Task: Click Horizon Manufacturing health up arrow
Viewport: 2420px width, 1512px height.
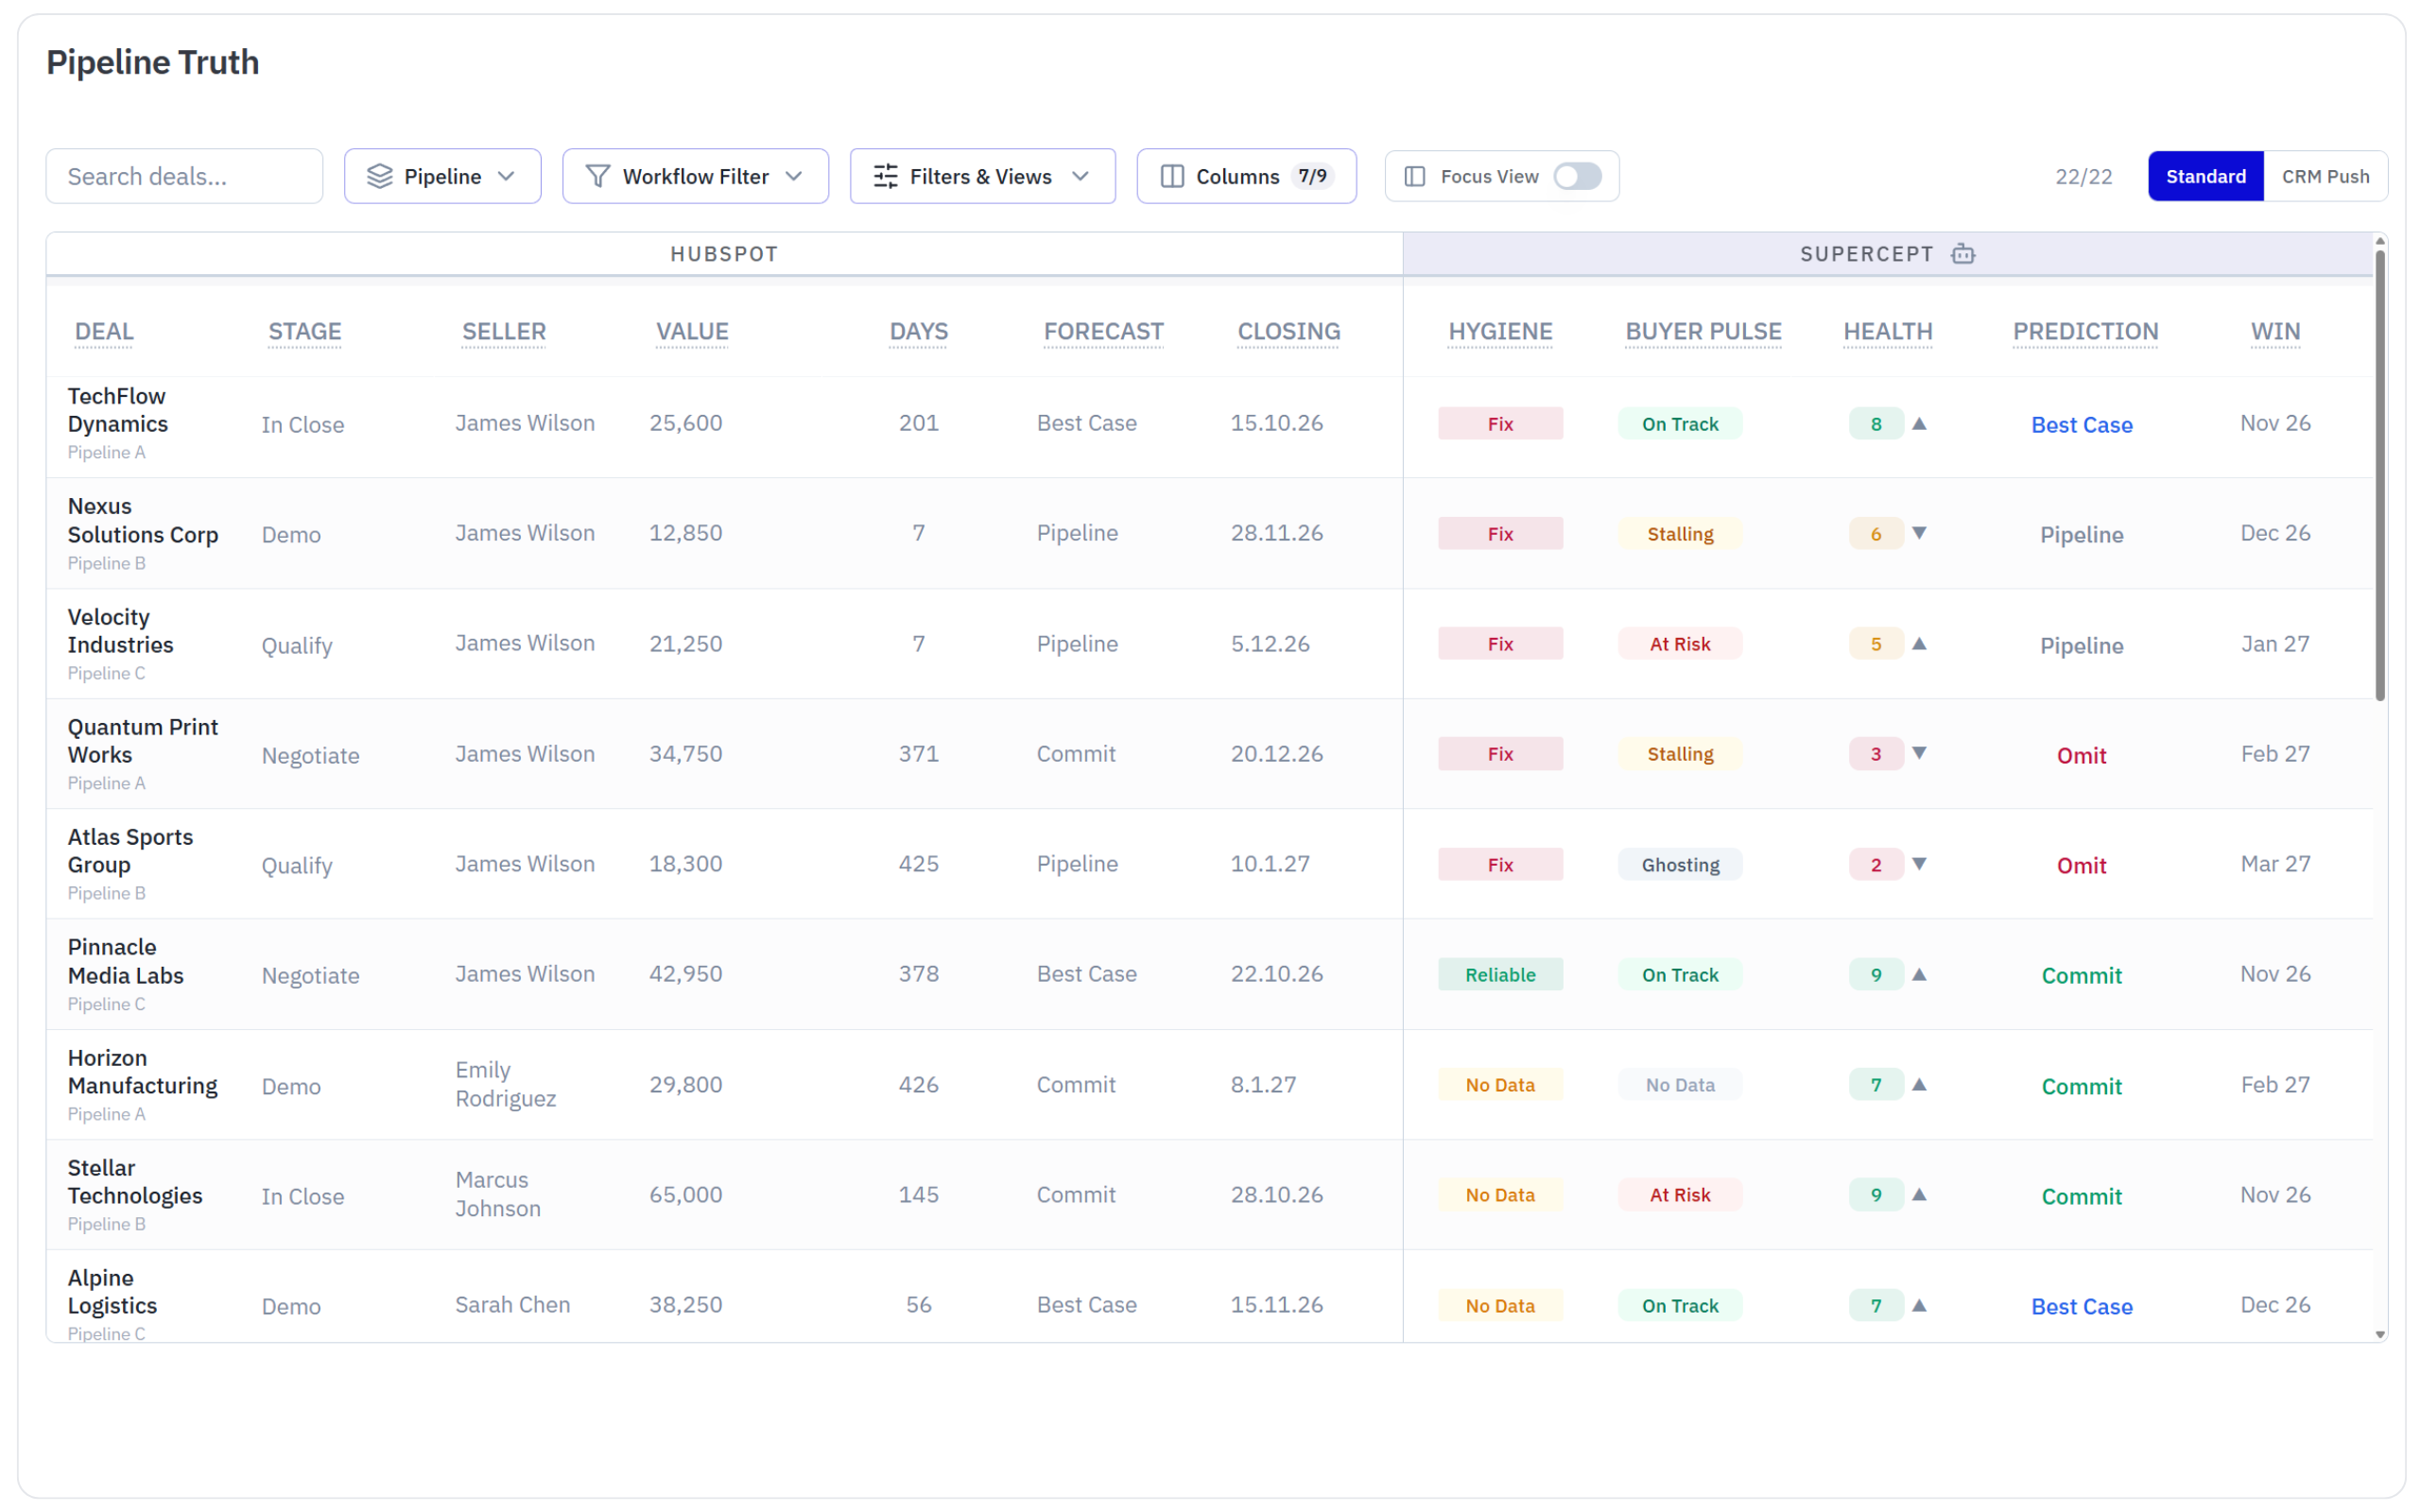Action: (x=1919, y=1084)
